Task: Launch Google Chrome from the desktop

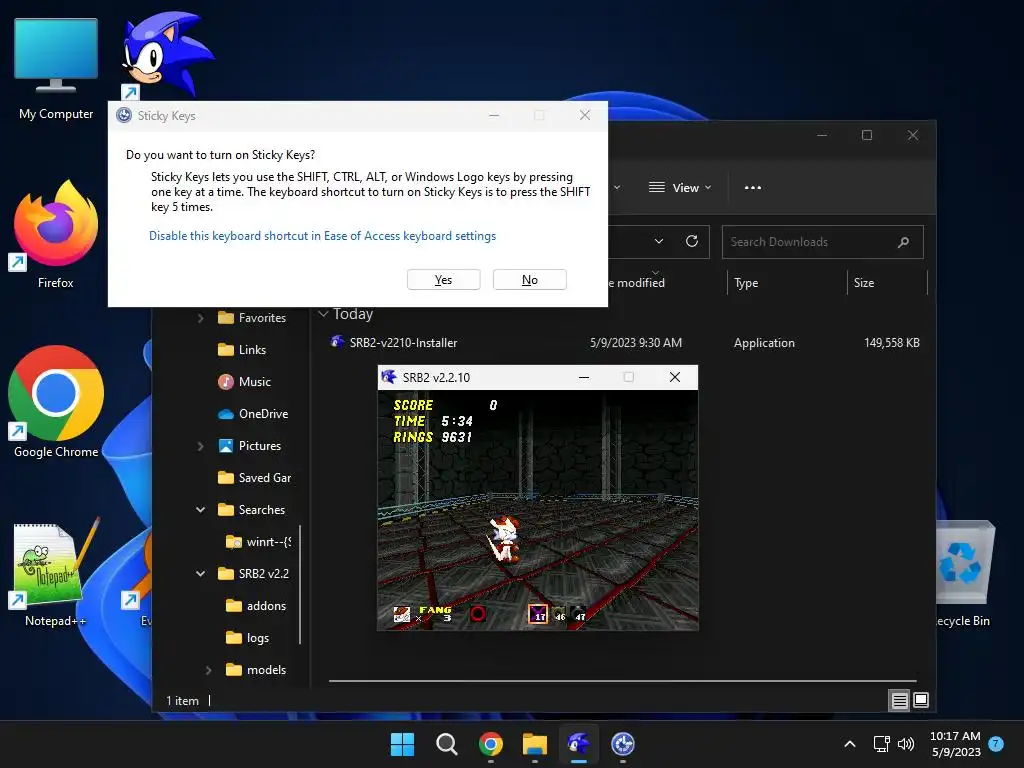Action: (x=56, y=402)
